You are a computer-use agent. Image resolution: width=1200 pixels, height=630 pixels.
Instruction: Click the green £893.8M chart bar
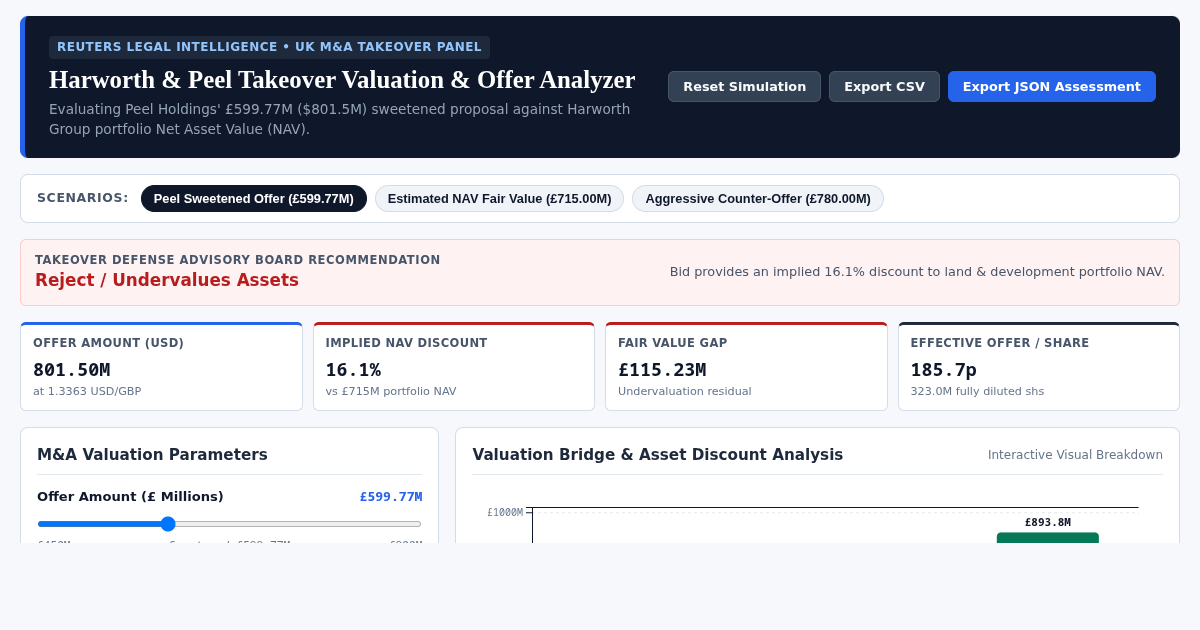1048,538
